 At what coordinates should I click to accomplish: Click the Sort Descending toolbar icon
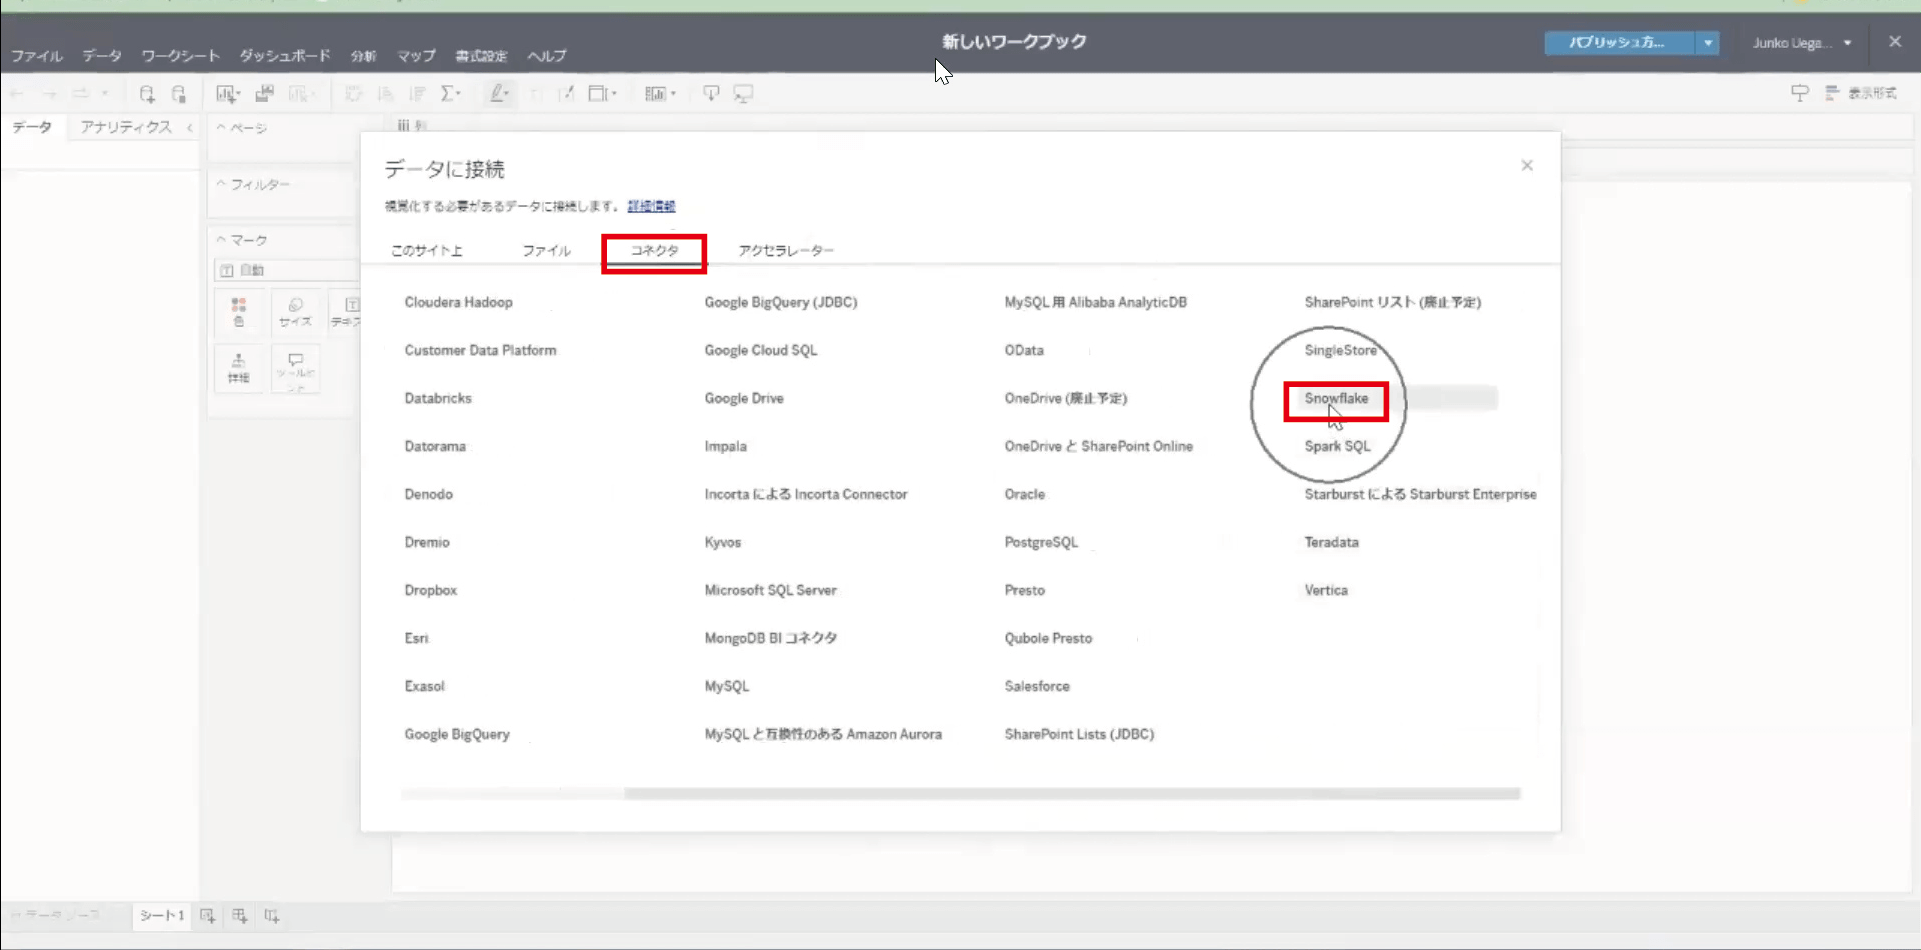pyautogui.click(x=417, y=94)
